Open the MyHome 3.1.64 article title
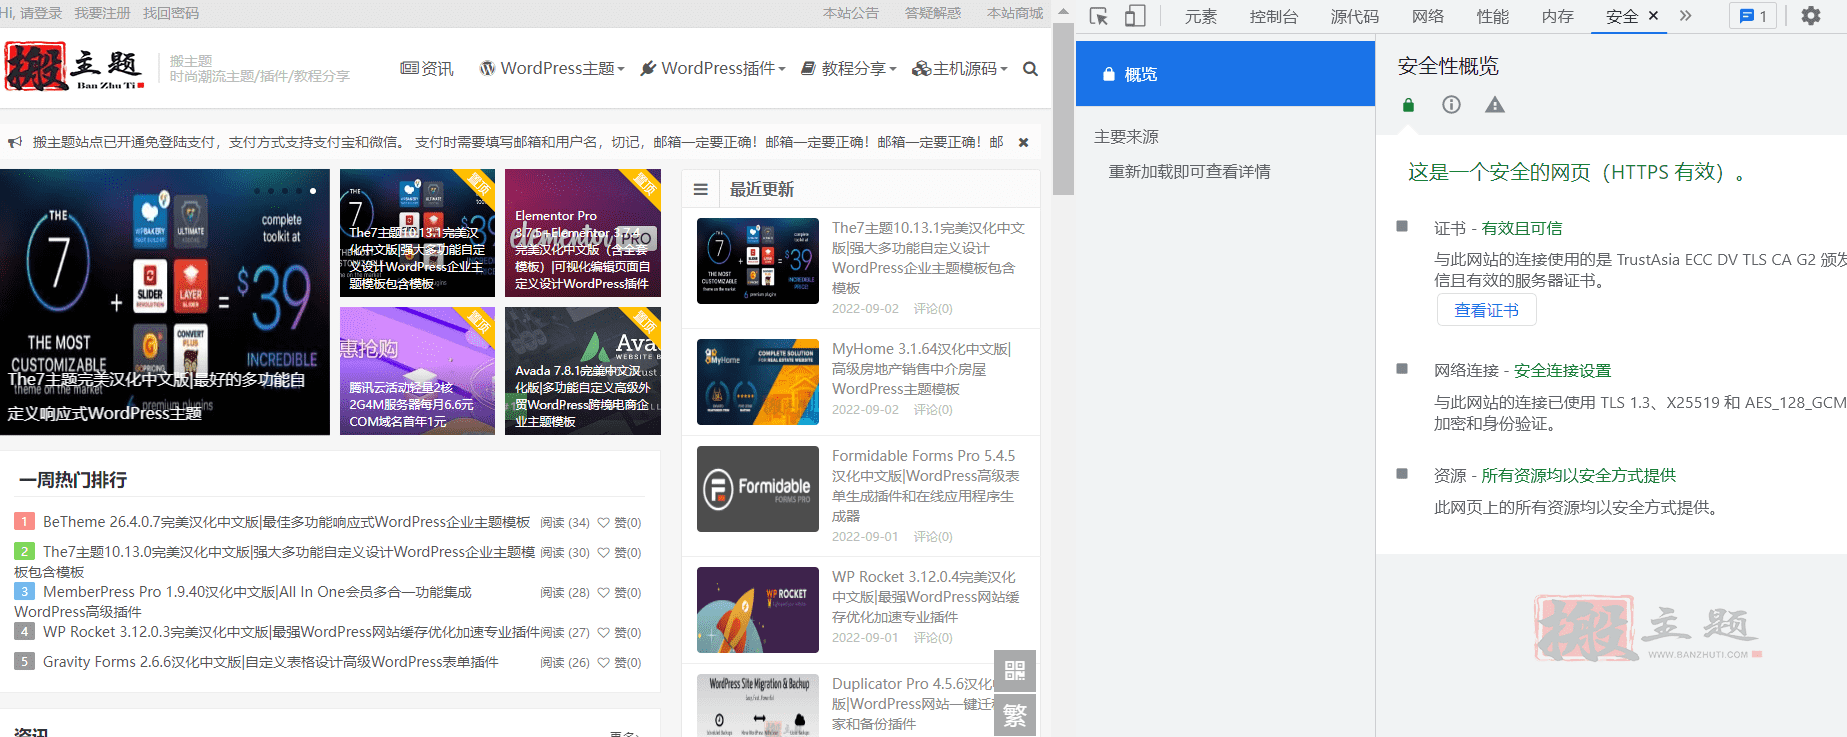1847x737 pixels. (x=921, y=369)
